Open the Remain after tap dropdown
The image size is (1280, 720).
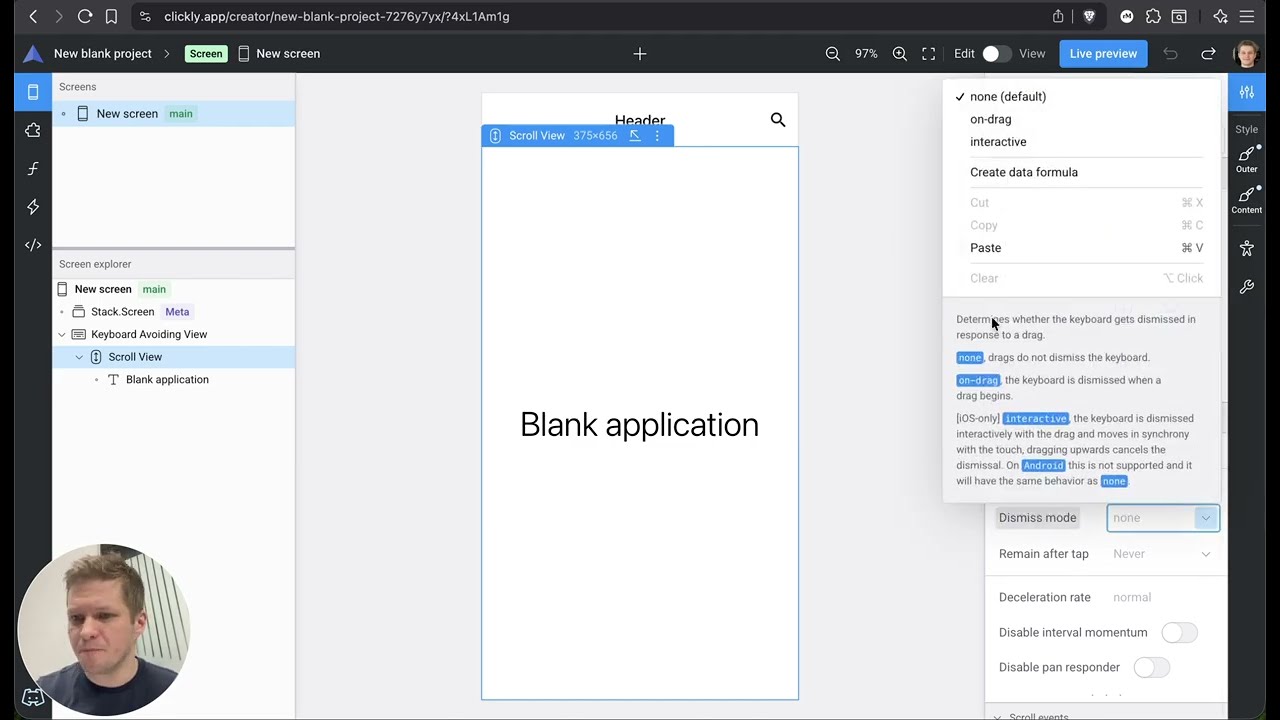click(x=1163, y=554)
